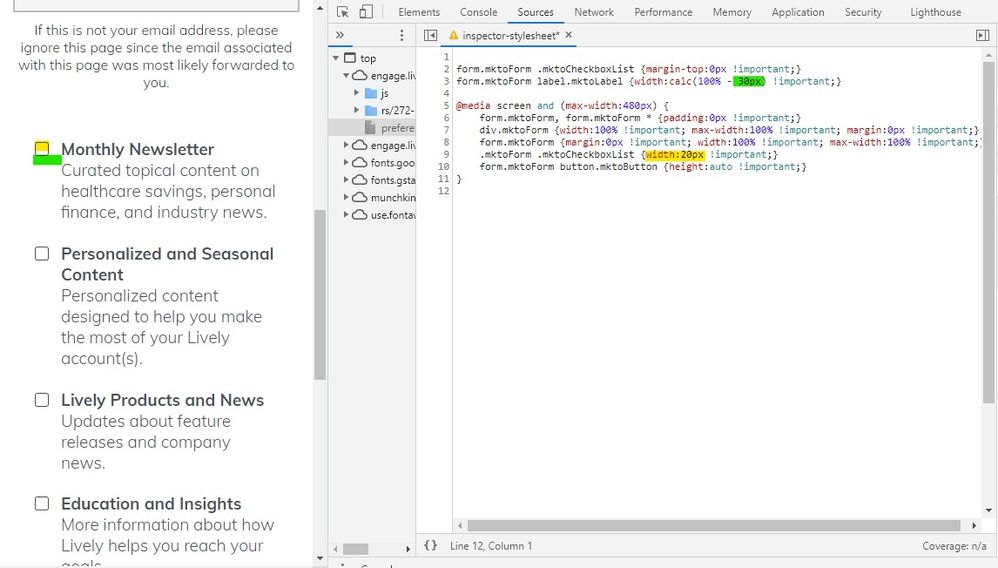Activate the inspect element picker icon
Image resolution: width=998 pixels, height=568 pixels.
[x=343, y=12]
